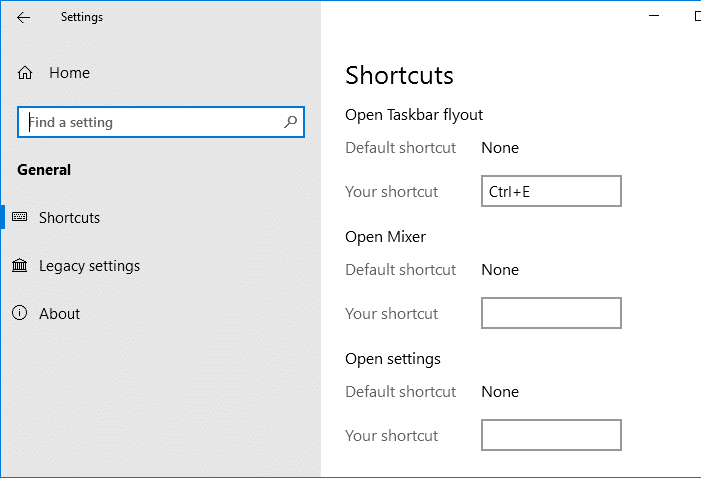Click the Taskbar flyout shortcut field showing Ctrl+E
The height and width of the screenshot is (478, 701).
pyautogui.click(x=551, y=191)
